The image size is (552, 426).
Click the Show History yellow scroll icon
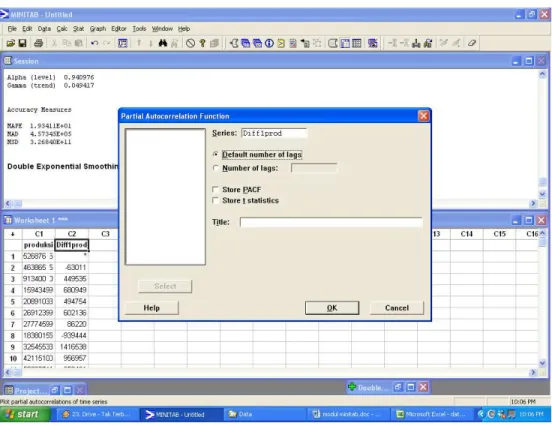(x=281, y=43)
